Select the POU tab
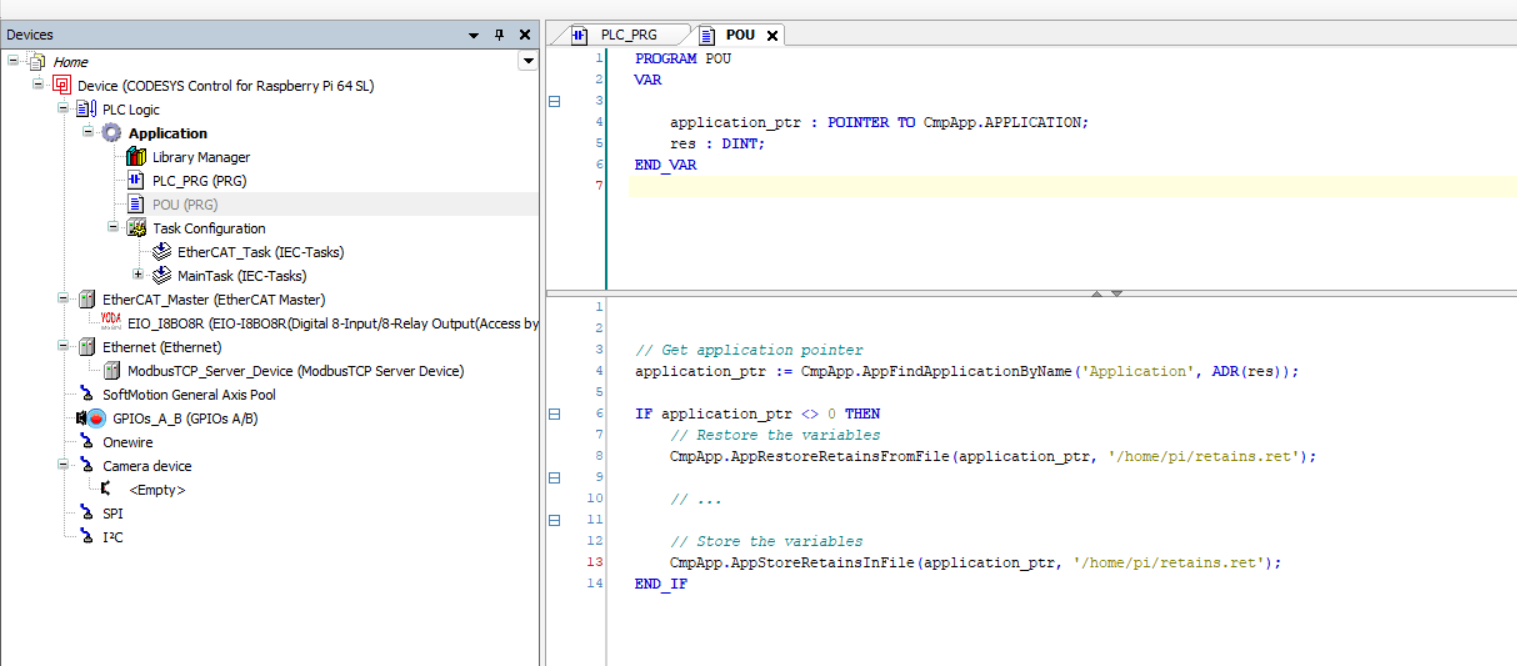 [x=738, y=34]
